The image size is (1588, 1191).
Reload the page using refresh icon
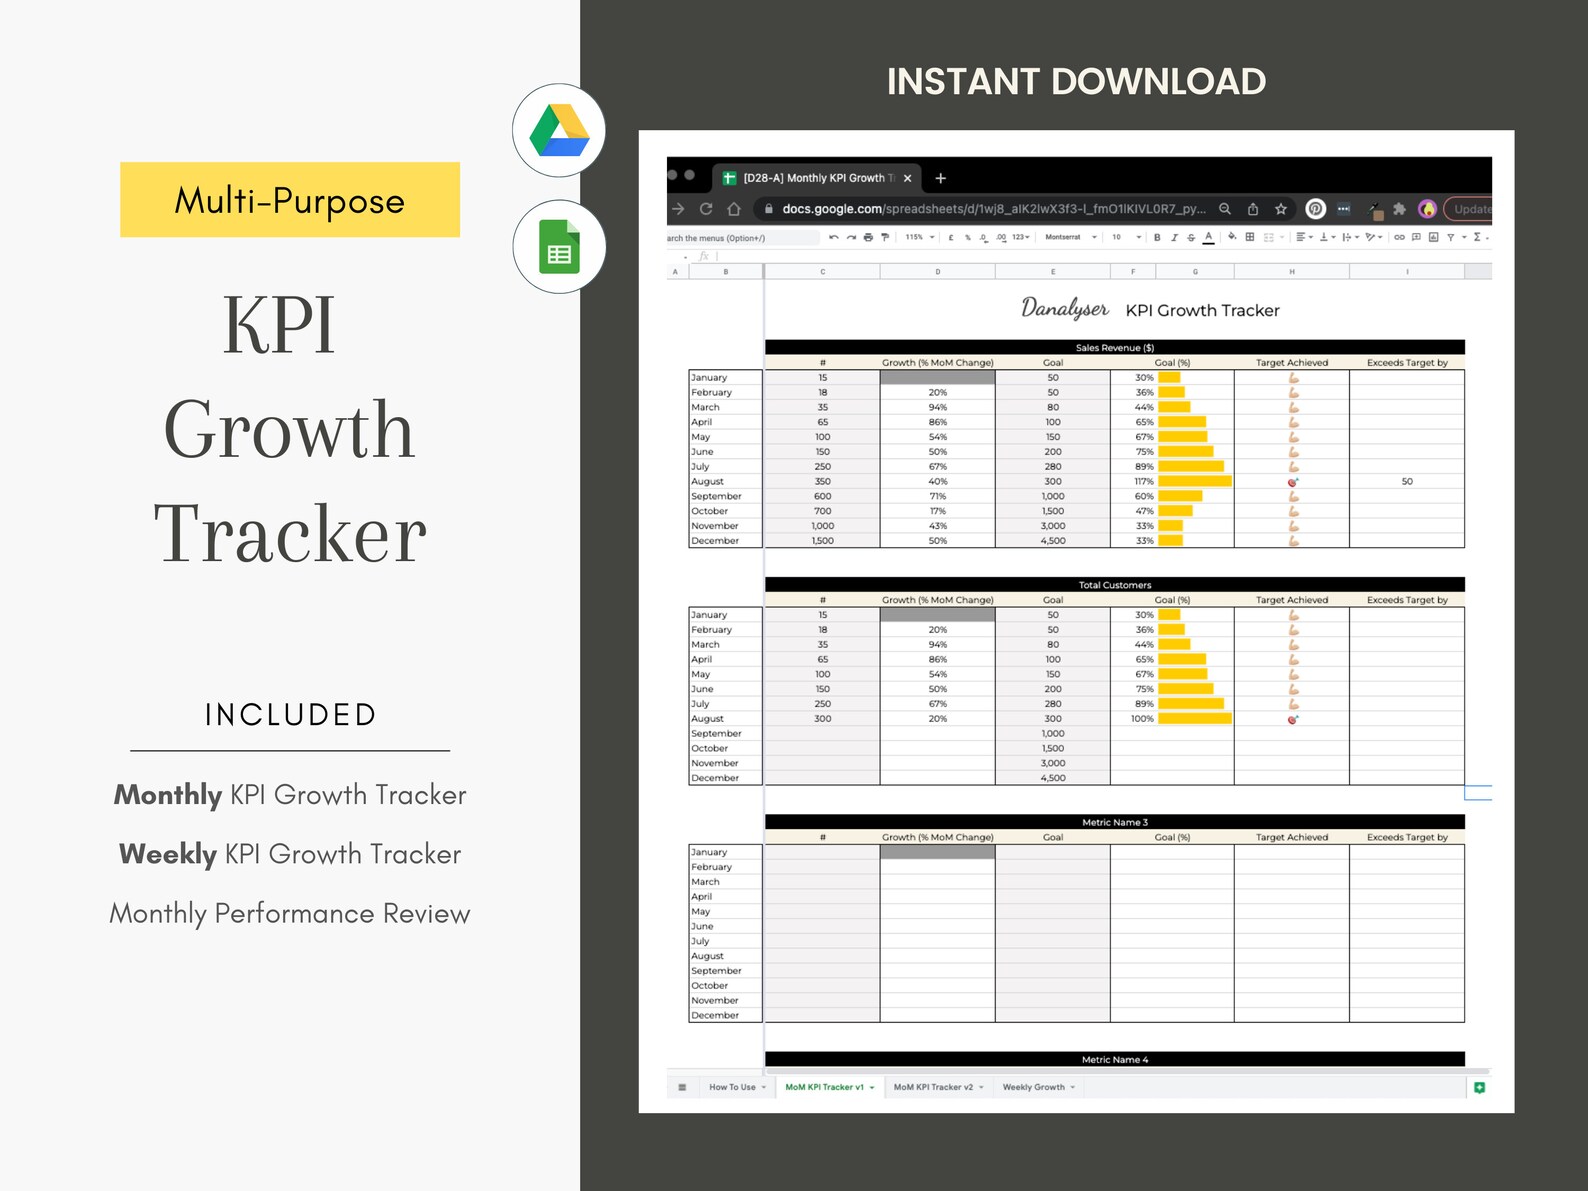(x=706, y=209)
